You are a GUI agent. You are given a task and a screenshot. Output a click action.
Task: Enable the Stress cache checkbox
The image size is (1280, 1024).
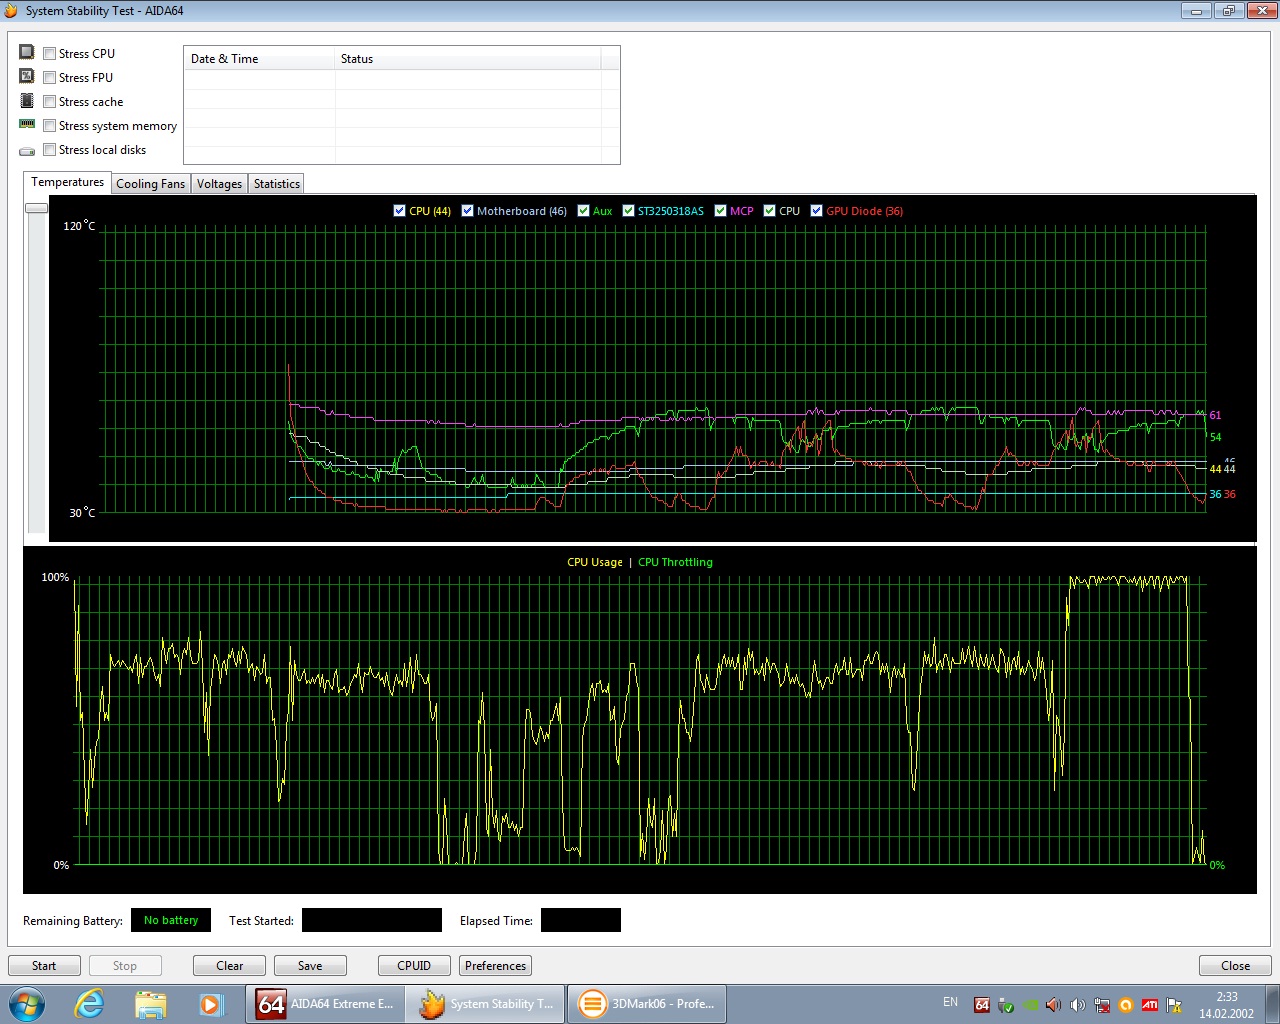pos(49,101)
